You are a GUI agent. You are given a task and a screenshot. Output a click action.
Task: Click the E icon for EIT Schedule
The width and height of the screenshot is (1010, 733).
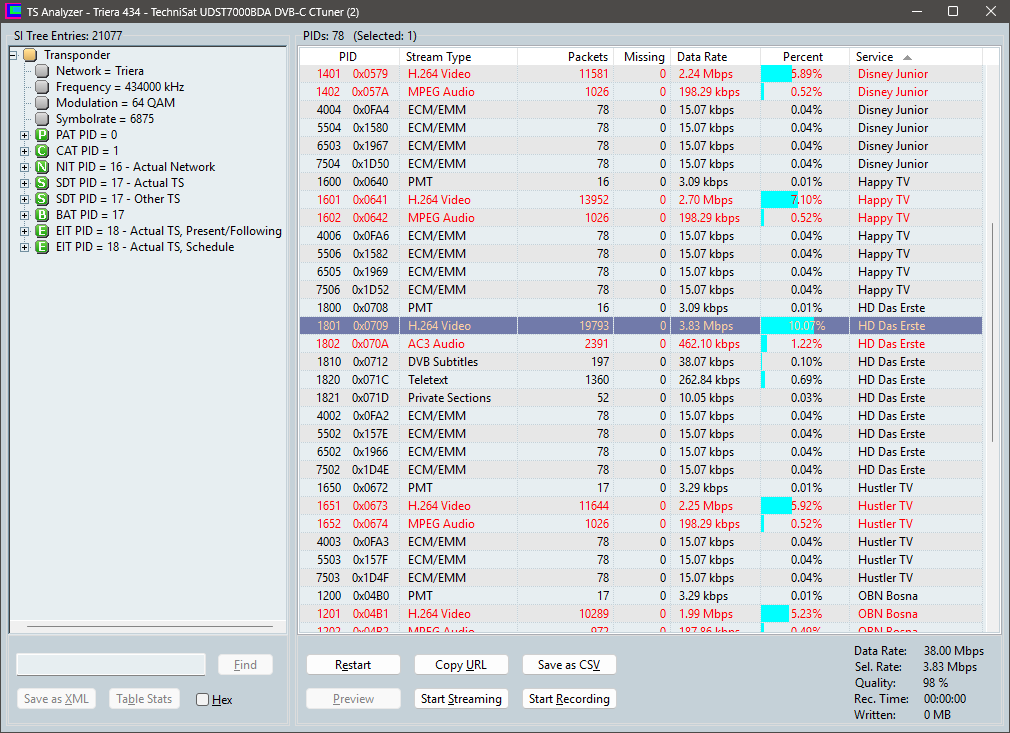42,247
